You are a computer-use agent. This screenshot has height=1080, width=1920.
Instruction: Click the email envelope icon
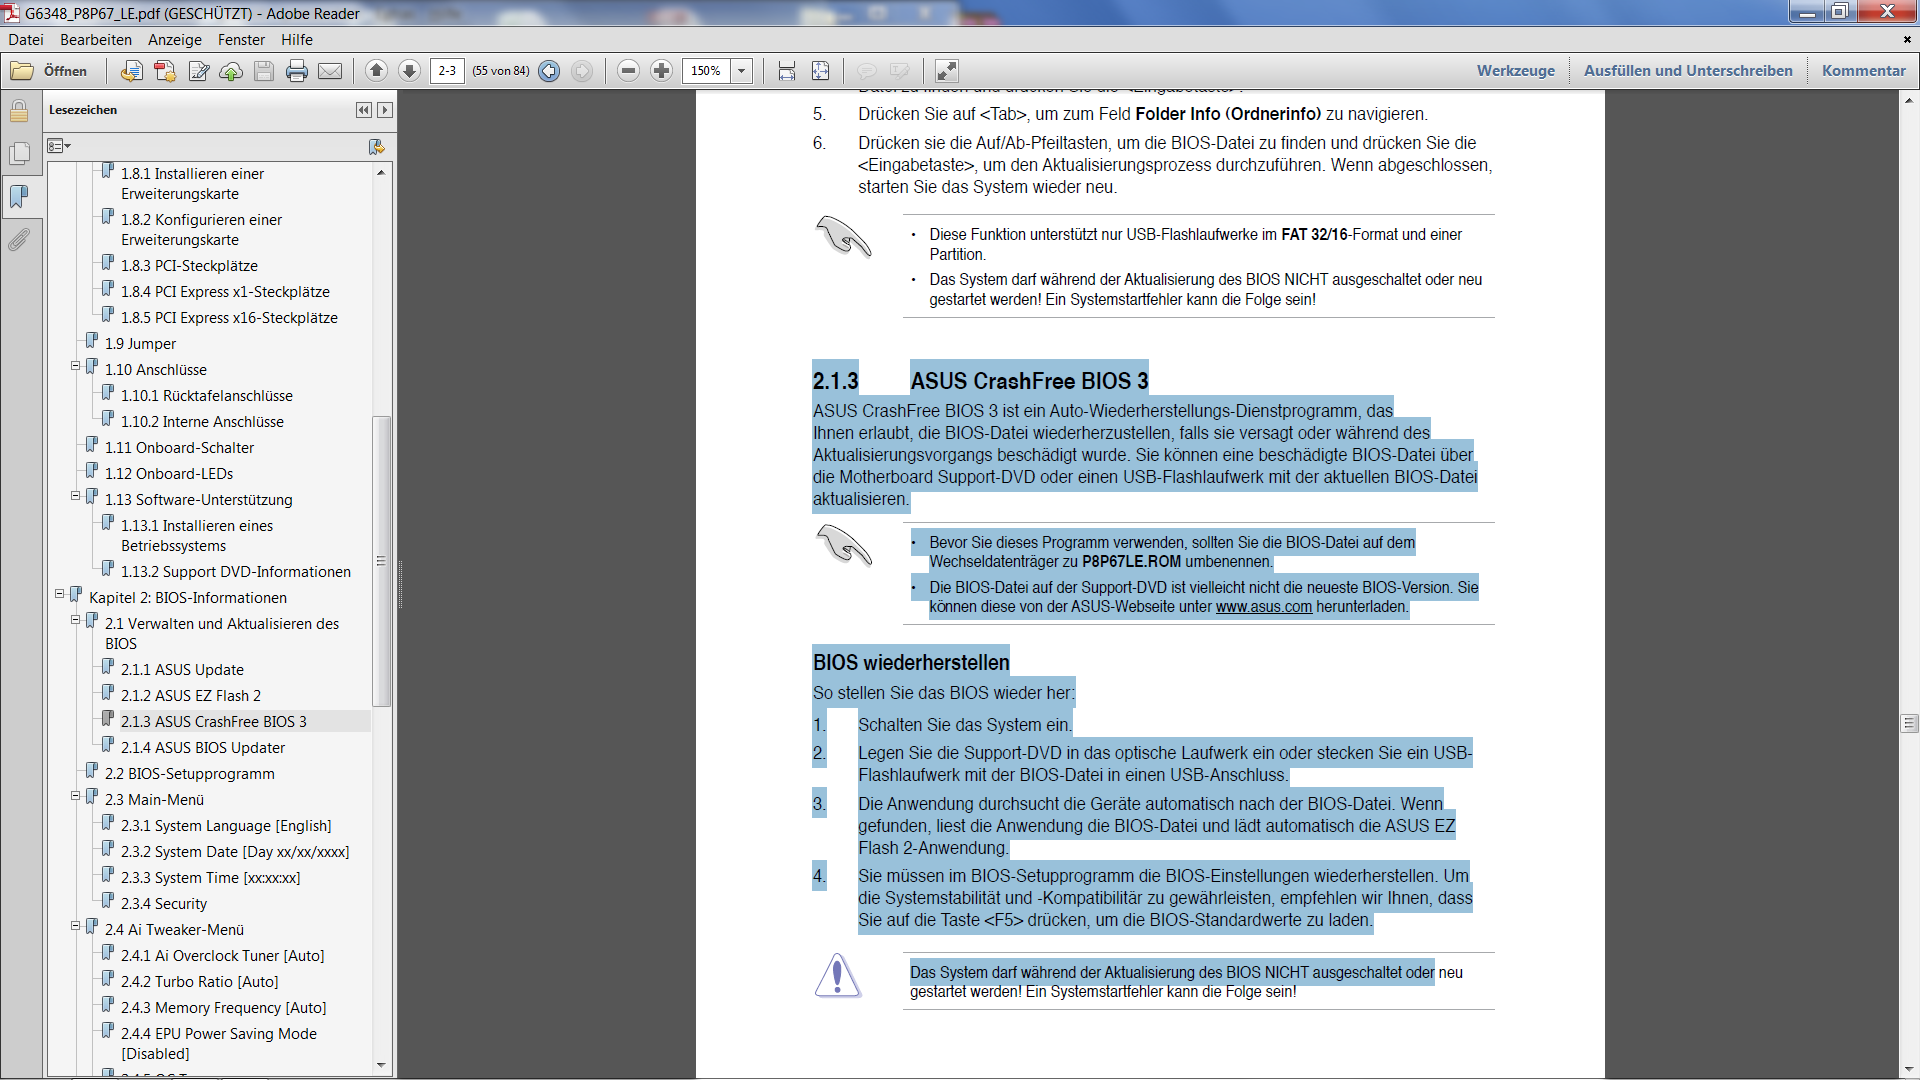330,71
